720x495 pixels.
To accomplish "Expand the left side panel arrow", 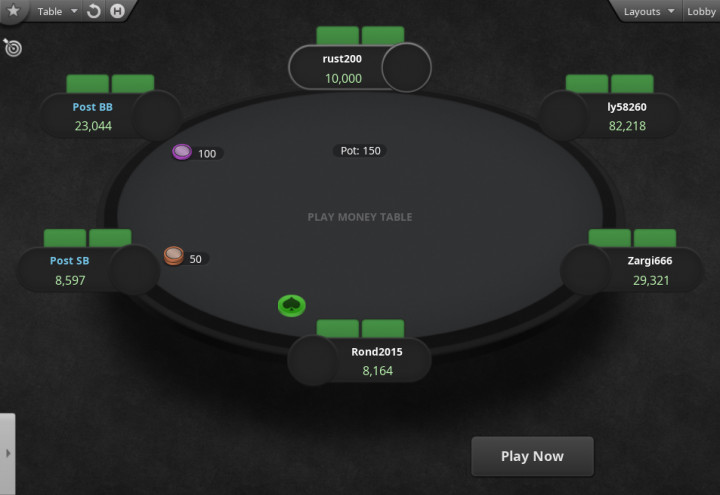I will [8, 453].
